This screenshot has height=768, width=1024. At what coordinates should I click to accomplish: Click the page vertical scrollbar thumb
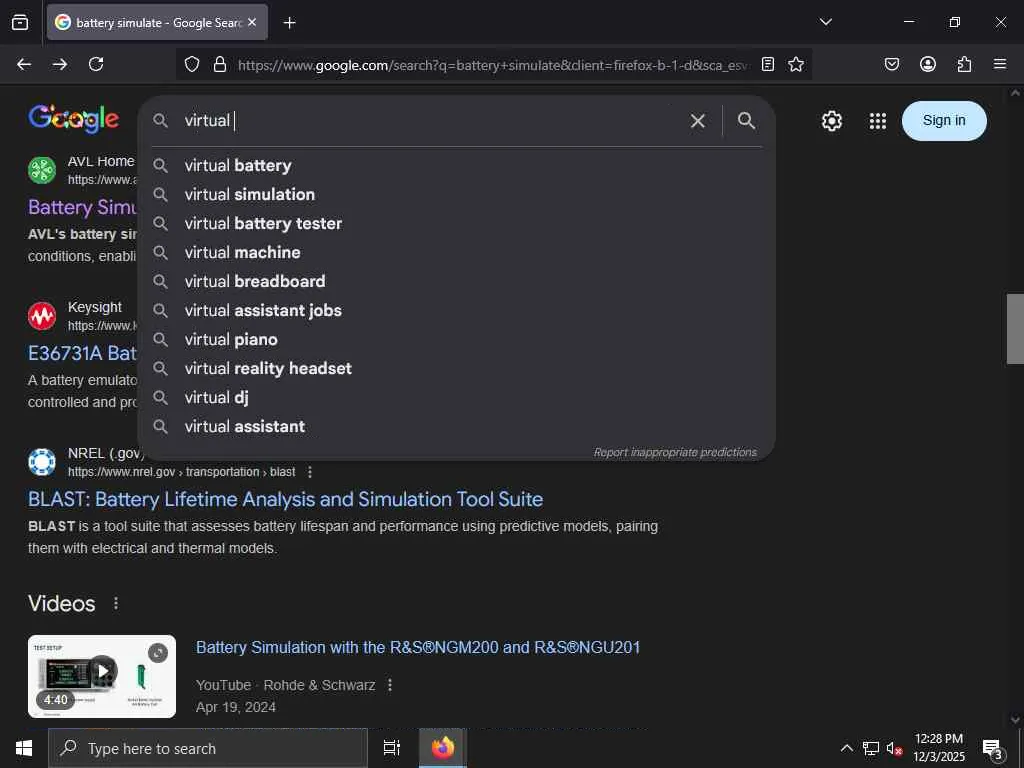click(1015, 329)
